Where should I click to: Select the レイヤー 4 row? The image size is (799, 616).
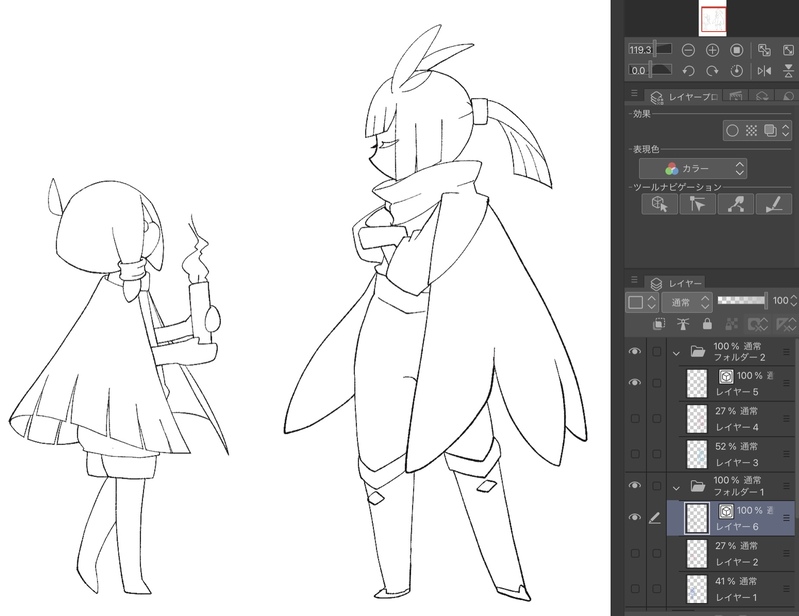[732, 418]
